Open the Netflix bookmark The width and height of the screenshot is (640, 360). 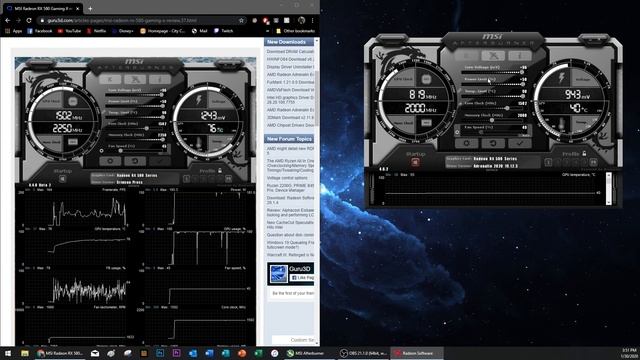[x=96, y=31]
